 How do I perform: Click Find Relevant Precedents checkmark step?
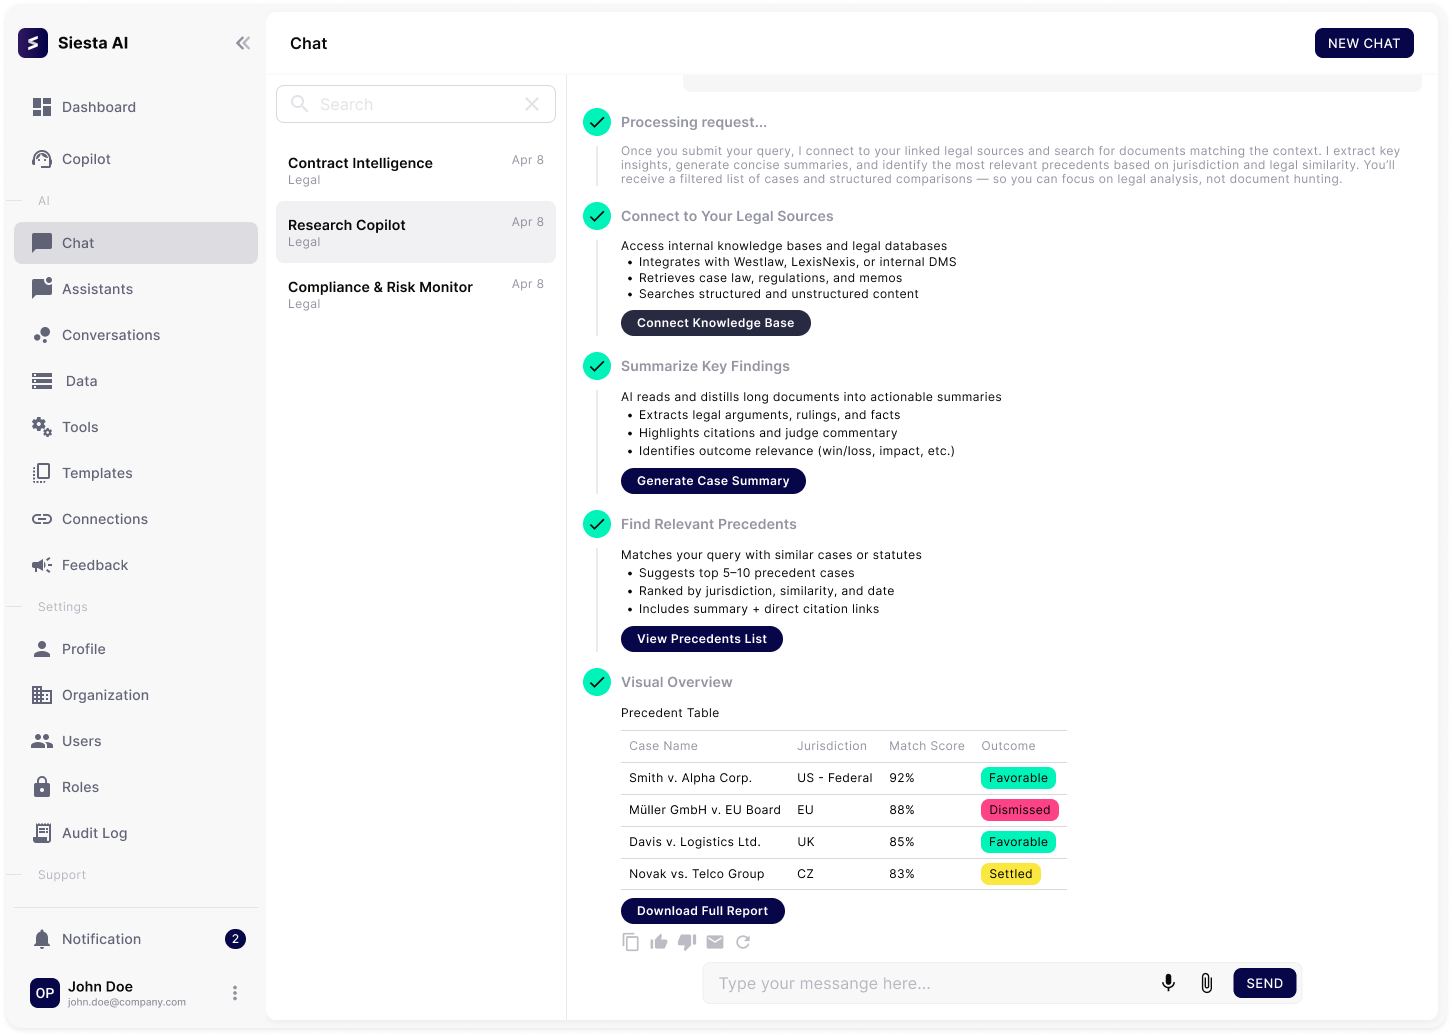coord(597,524)
